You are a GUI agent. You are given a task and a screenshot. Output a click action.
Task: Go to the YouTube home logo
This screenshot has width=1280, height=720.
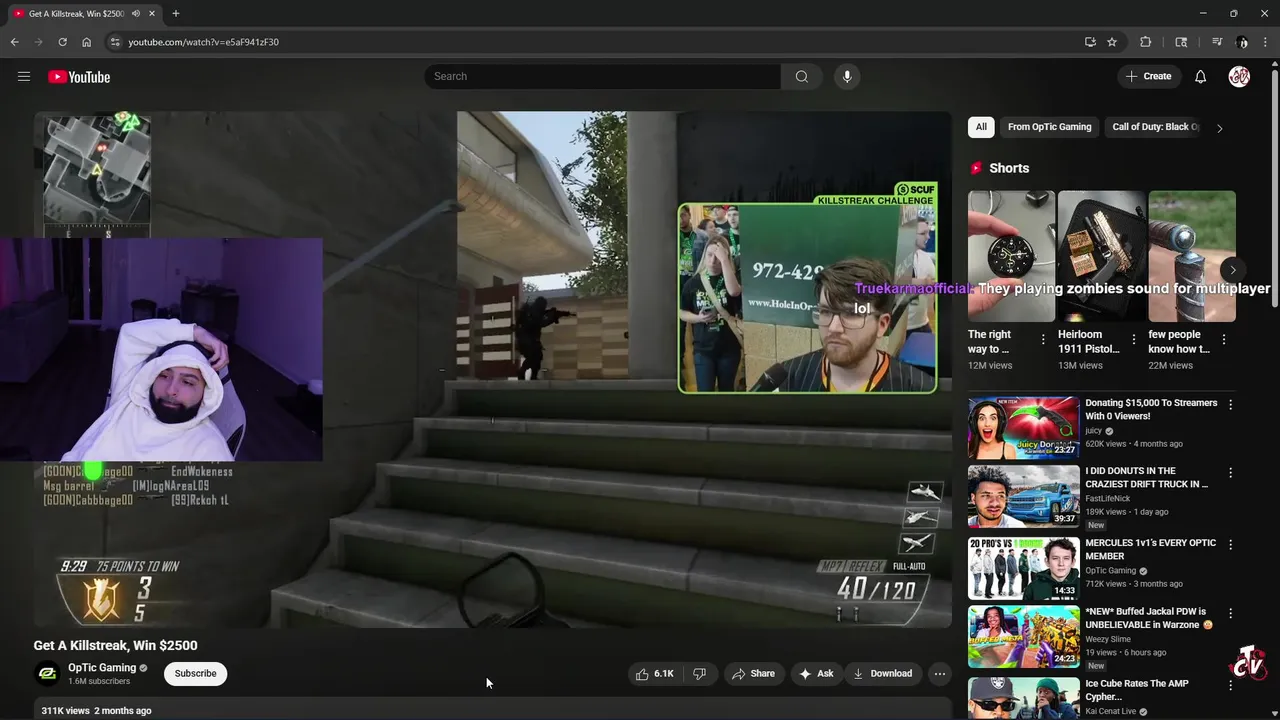(x=79, y=77)
